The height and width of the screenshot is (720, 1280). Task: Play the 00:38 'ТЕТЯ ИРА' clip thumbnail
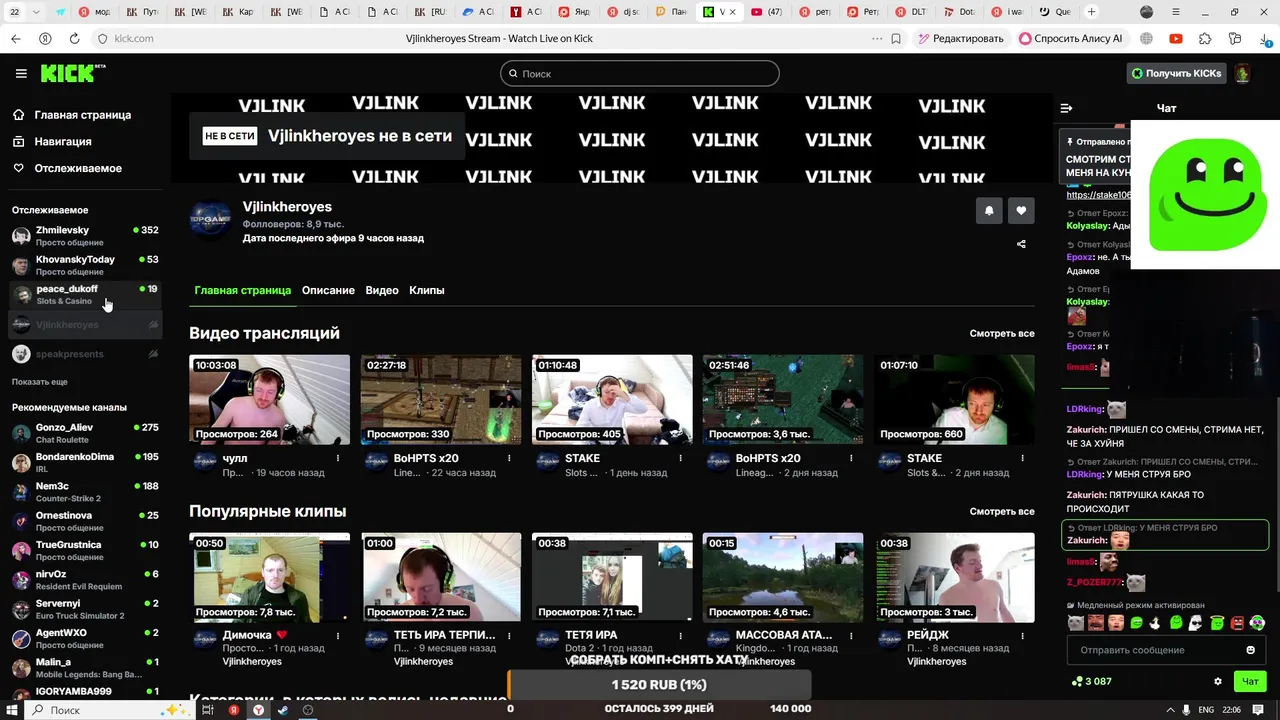click(x=612, y=577)
